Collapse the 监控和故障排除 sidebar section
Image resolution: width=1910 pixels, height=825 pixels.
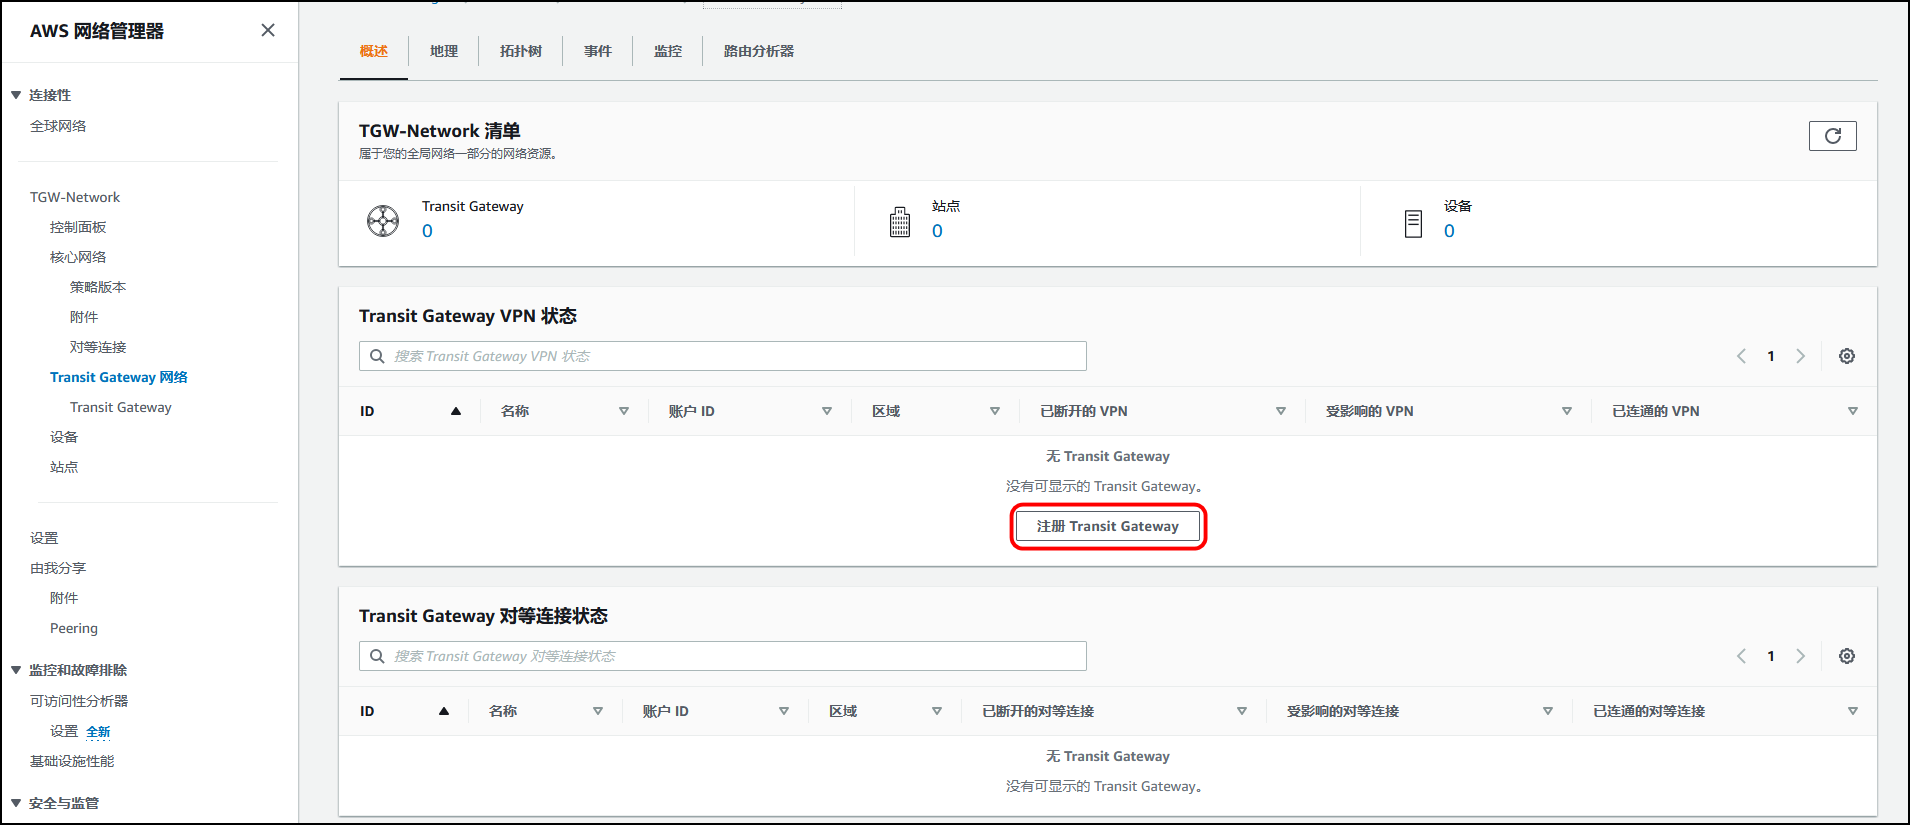tap(16, 670)
